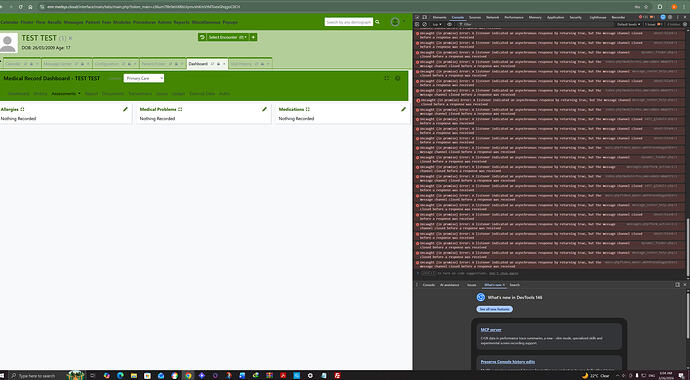Switch to DevTools Application tab
The image size is (690, 380).
coord(555,17)
